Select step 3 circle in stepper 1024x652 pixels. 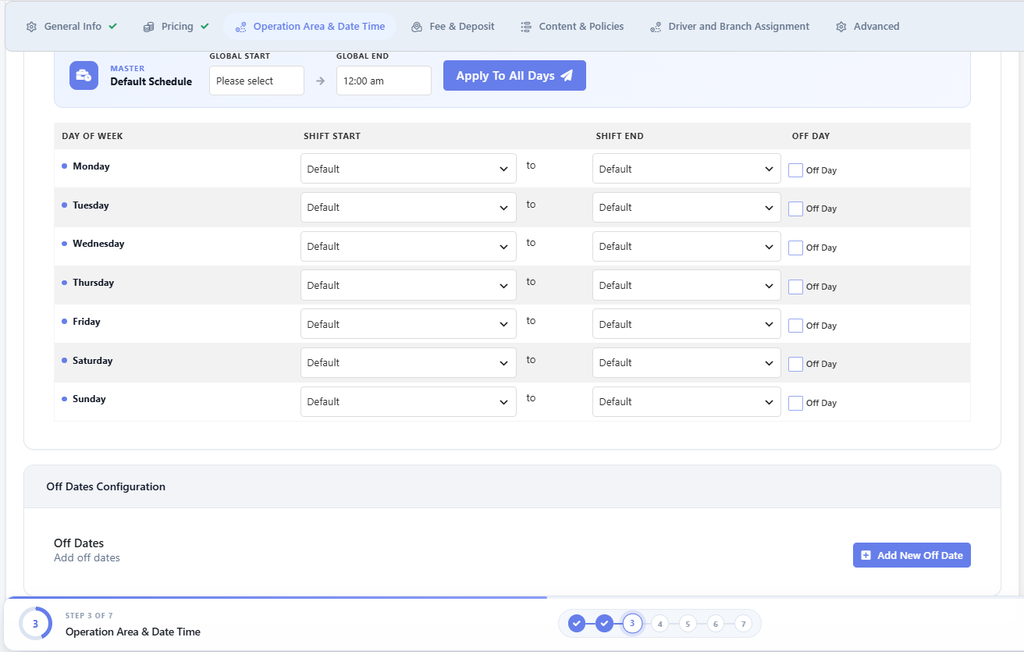[x=632, y=623]
